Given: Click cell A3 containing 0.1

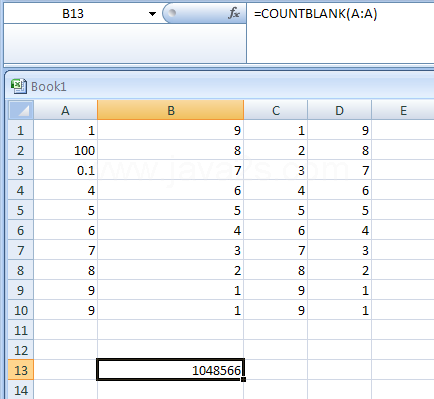Looking at the screenshot, I should [66, 170].
